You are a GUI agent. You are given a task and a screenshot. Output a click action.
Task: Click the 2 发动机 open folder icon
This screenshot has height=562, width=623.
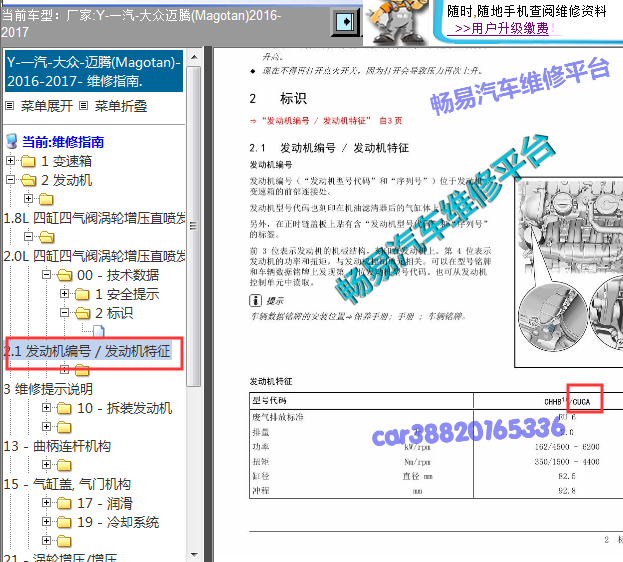tap(28, 180)
